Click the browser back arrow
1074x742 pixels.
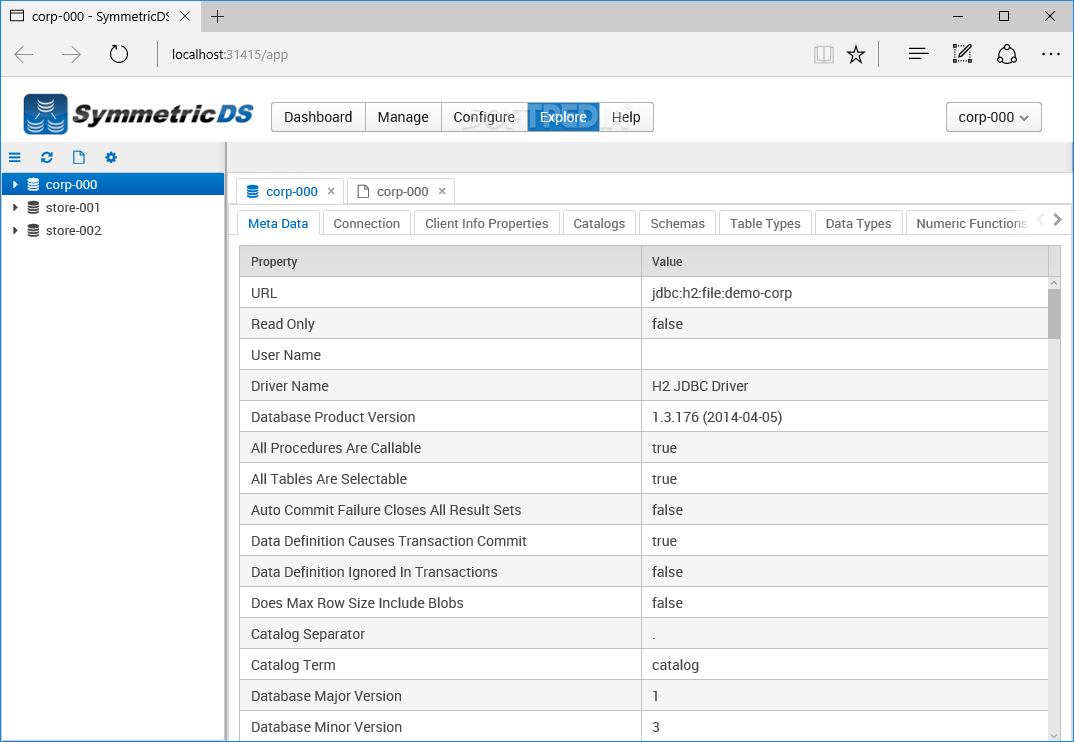[24, 55]
